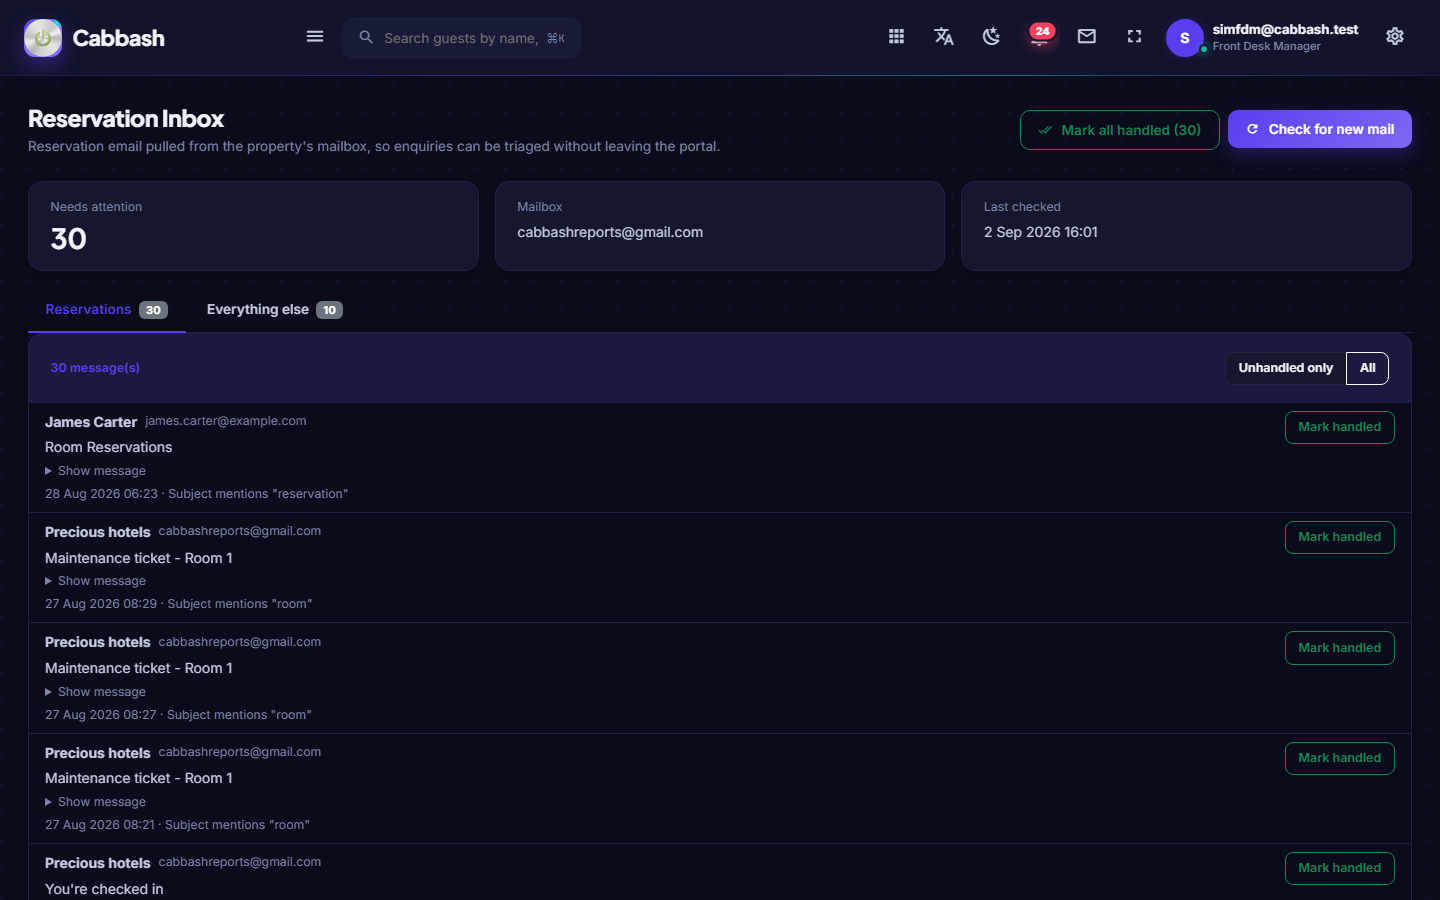Image resolution: width=1440 pixels, height=900 pixels.
Task: Click the Mailbox card's cabbashreports@gmail.com address
Action: (610, 232)
